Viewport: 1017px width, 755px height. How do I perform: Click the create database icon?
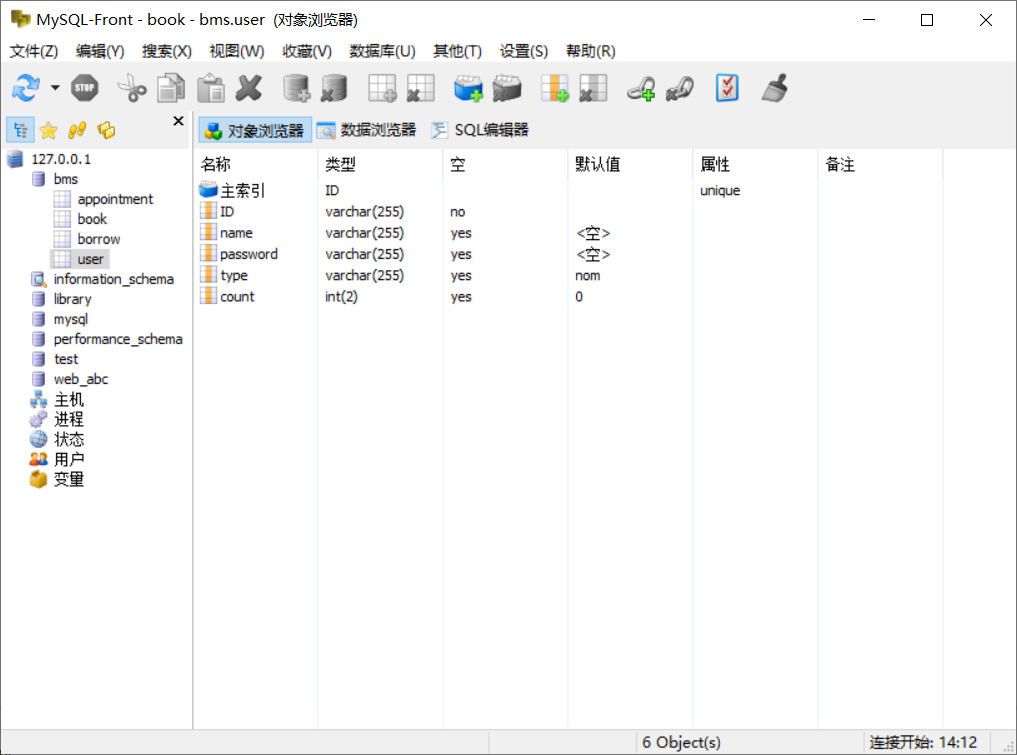[296, 88]
